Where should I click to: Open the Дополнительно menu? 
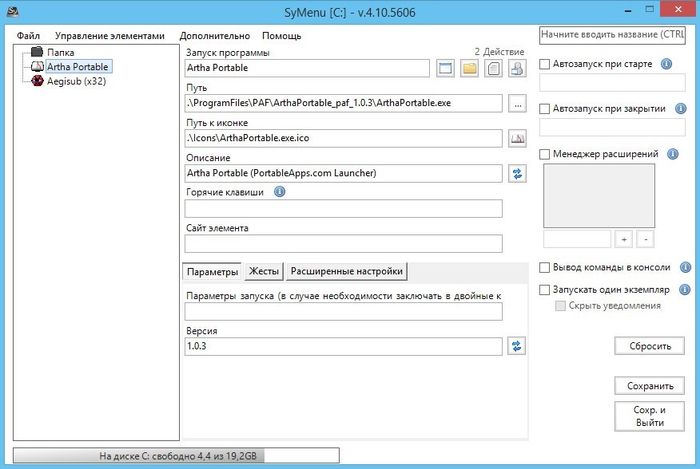[x=215, y=36]
